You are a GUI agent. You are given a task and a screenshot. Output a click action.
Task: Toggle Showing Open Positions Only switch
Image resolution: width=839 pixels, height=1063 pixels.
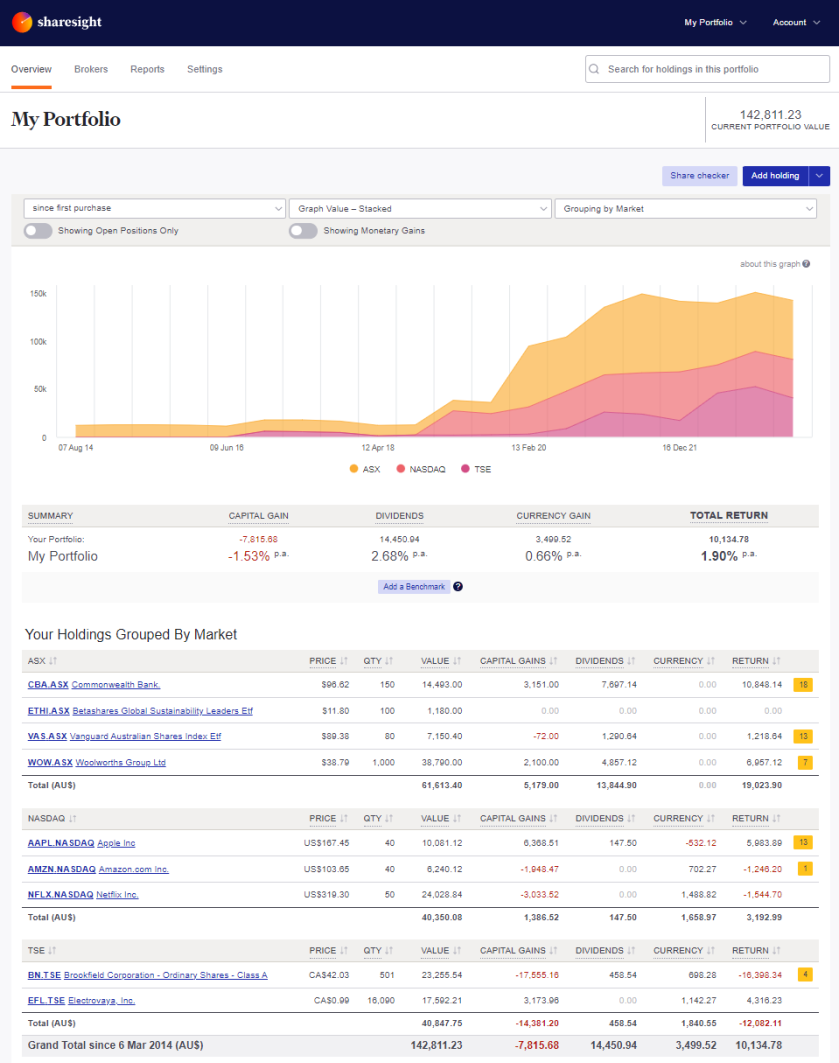click(x=38, y=231)
